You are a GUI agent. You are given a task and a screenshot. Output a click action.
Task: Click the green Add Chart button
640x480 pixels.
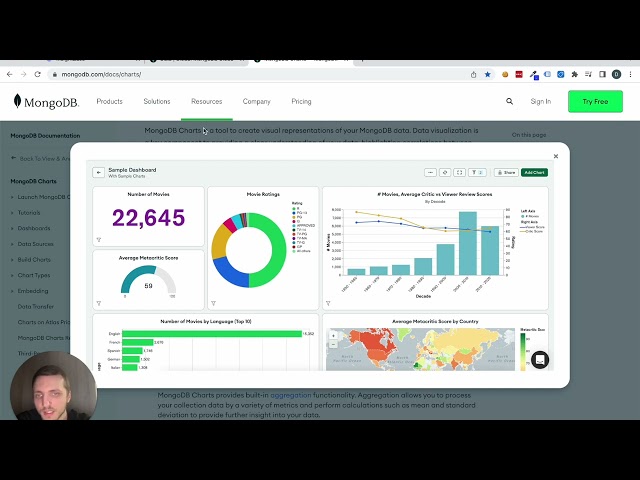pyautogui.click(x=534, y=172)
